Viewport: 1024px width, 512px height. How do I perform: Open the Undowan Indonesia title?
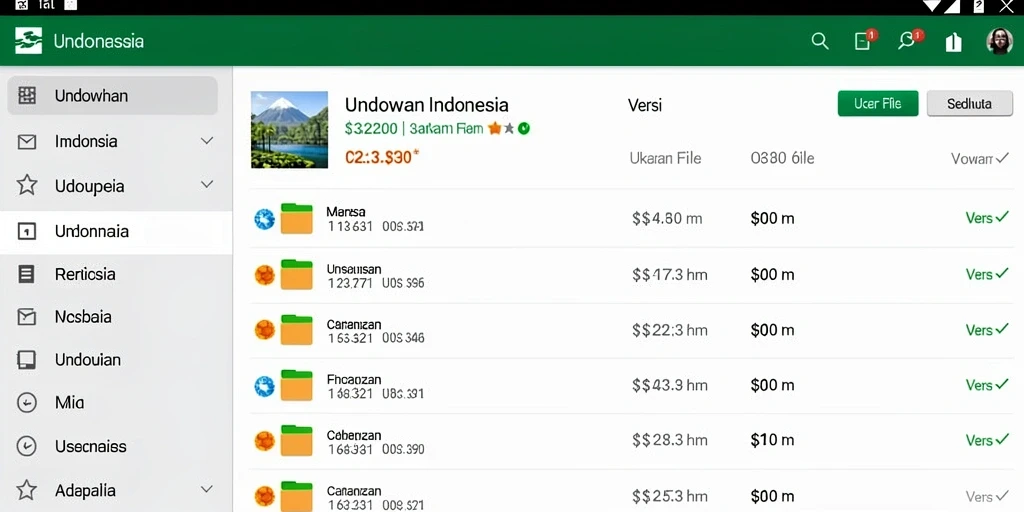point(426,104)
